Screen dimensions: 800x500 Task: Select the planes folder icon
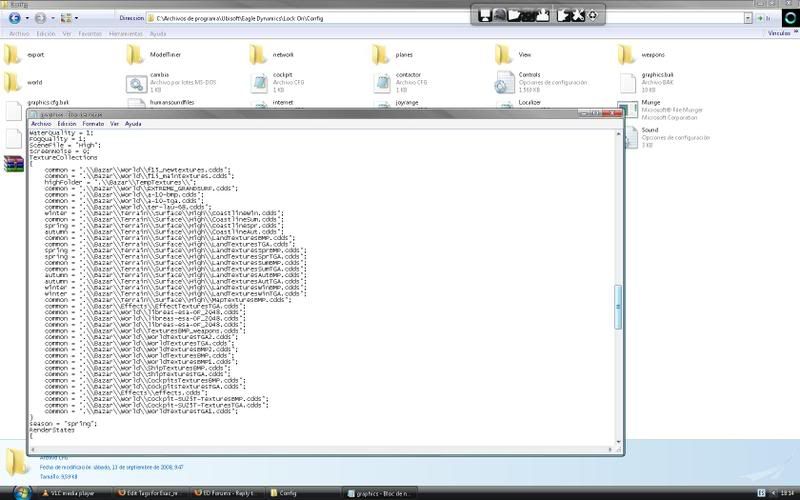[x=381, y=54]
